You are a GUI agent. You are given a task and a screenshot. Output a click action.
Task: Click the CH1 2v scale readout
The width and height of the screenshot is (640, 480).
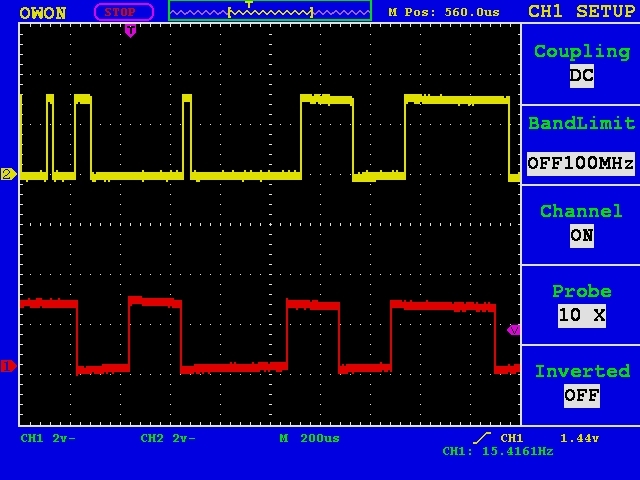pos(48,438)
